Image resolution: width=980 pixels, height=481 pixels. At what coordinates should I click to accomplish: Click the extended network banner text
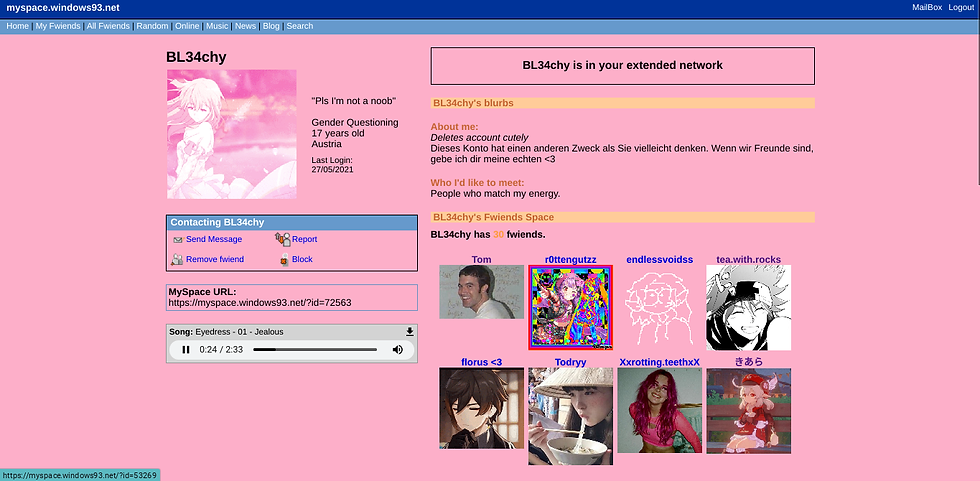(x=622, y=65)
